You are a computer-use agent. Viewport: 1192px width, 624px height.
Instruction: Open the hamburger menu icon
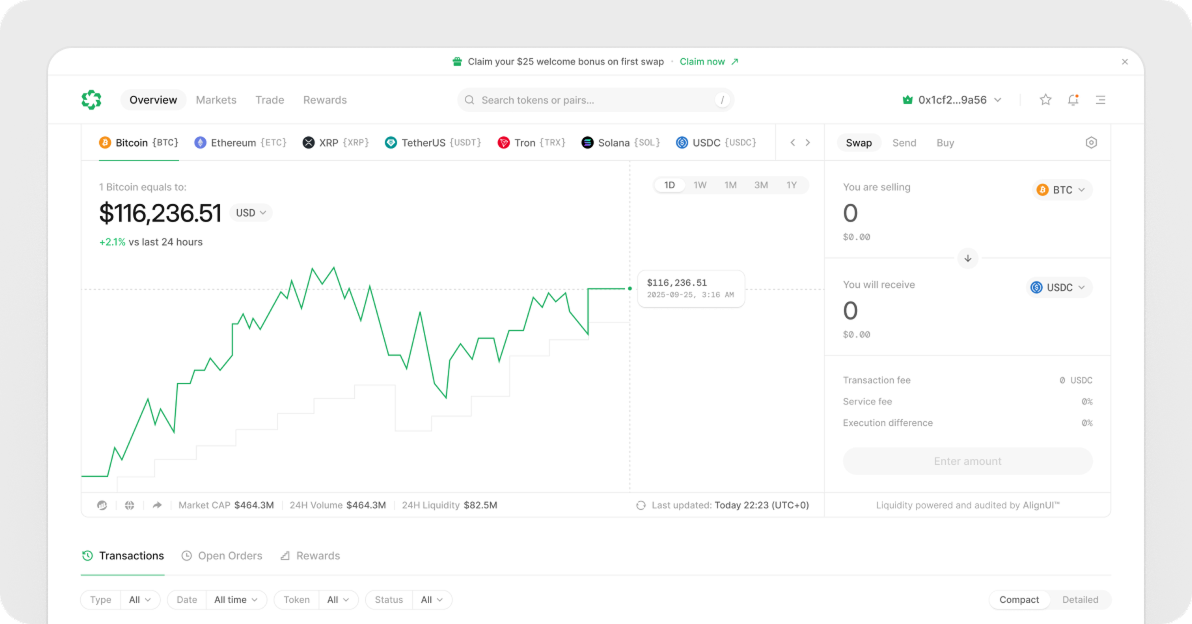pyautogui.click(x=1100, y=100)
